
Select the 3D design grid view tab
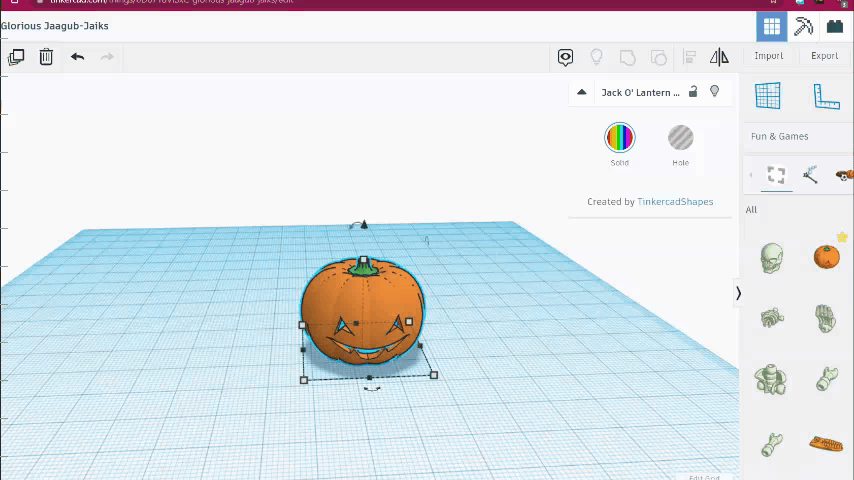click(x=771, y=26)
